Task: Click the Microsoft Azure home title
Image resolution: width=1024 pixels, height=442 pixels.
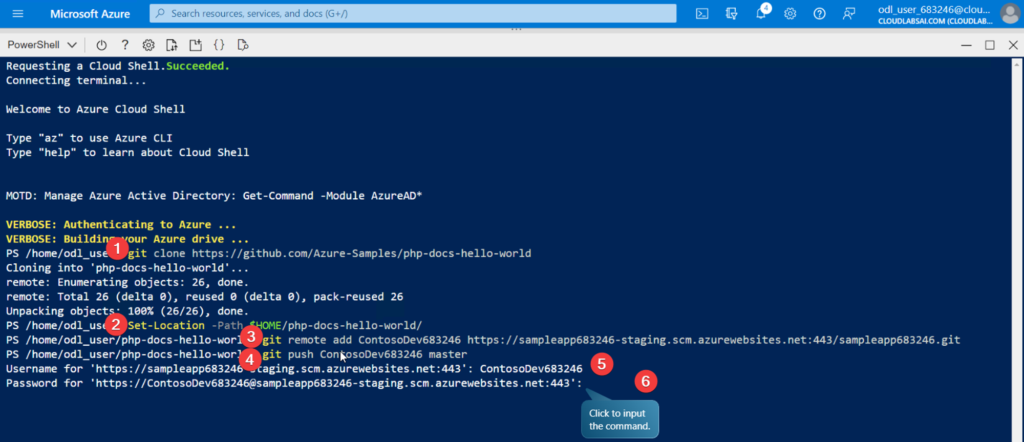Action: tap(90, 14)
